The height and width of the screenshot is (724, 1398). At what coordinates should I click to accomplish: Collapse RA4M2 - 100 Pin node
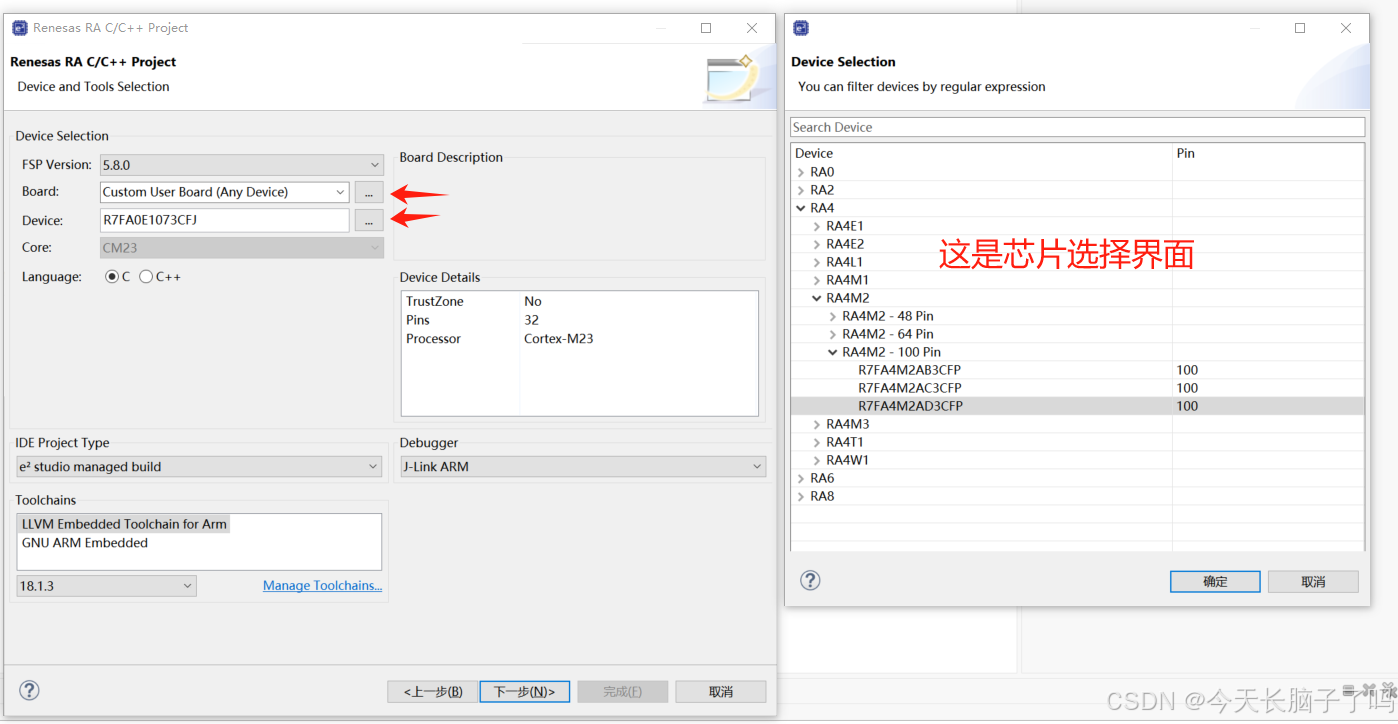(x=833, y=352)
